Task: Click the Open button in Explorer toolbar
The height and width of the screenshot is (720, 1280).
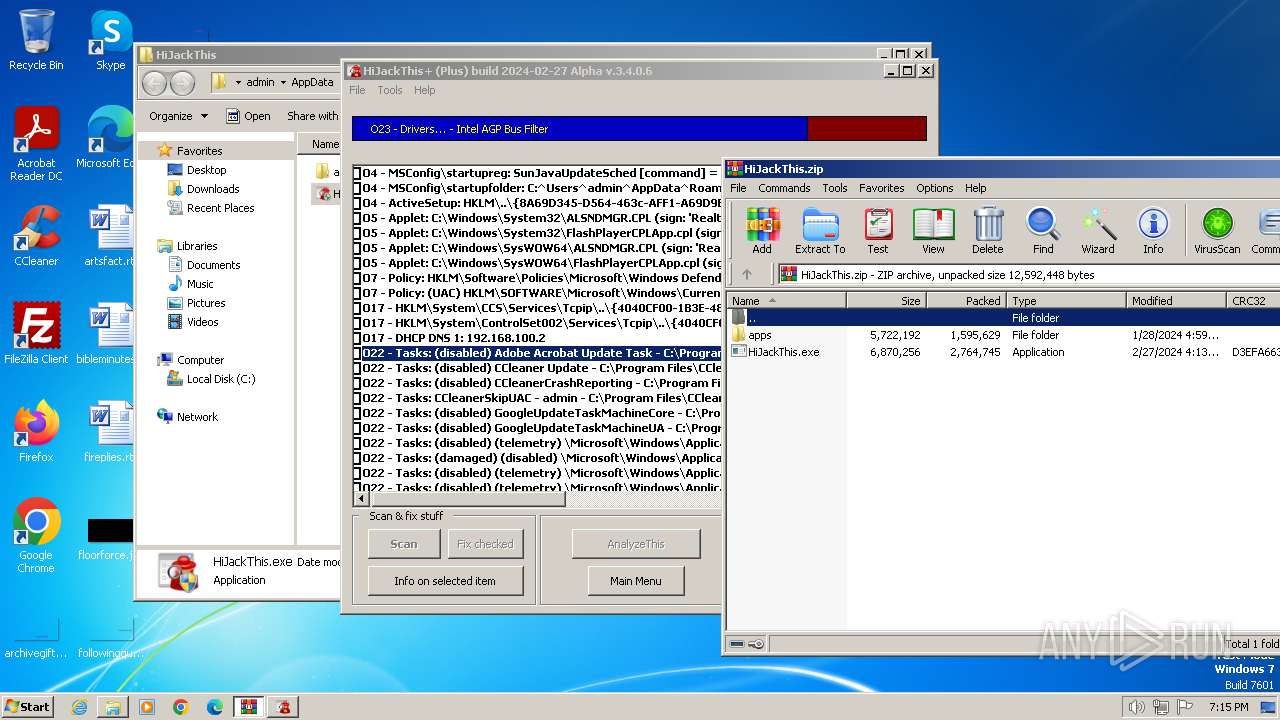Action: click(249, 116)
